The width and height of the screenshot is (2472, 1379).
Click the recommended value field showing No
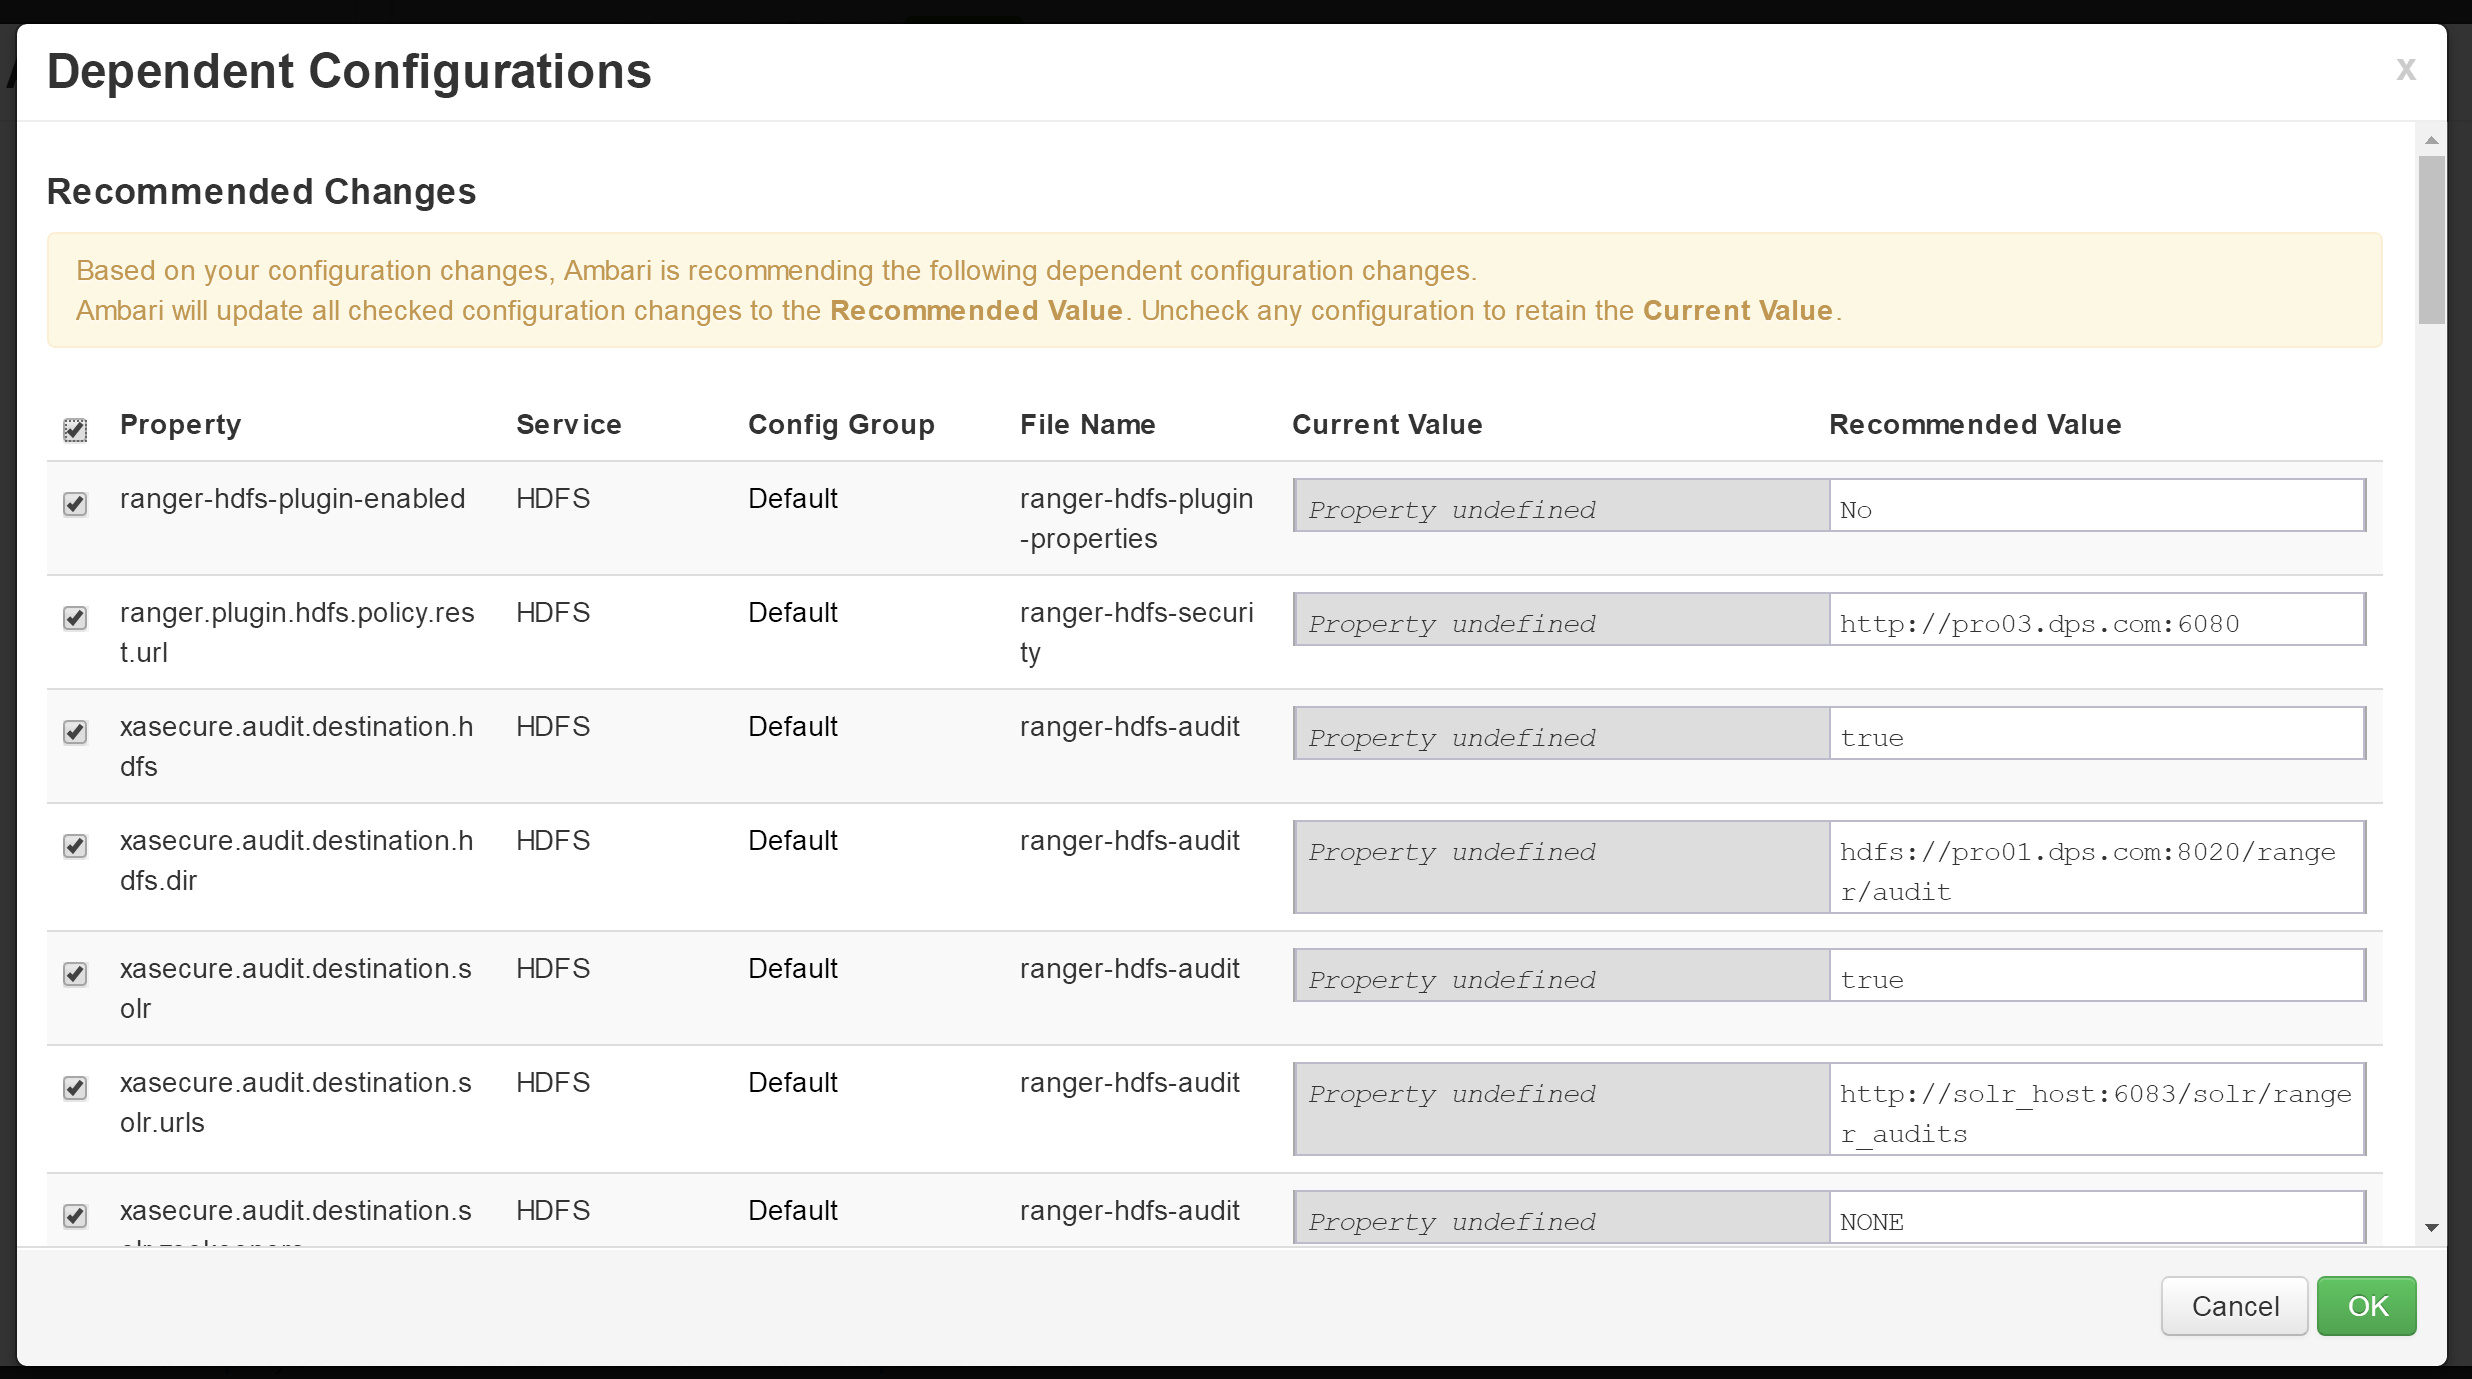(x=2097, y=505)
